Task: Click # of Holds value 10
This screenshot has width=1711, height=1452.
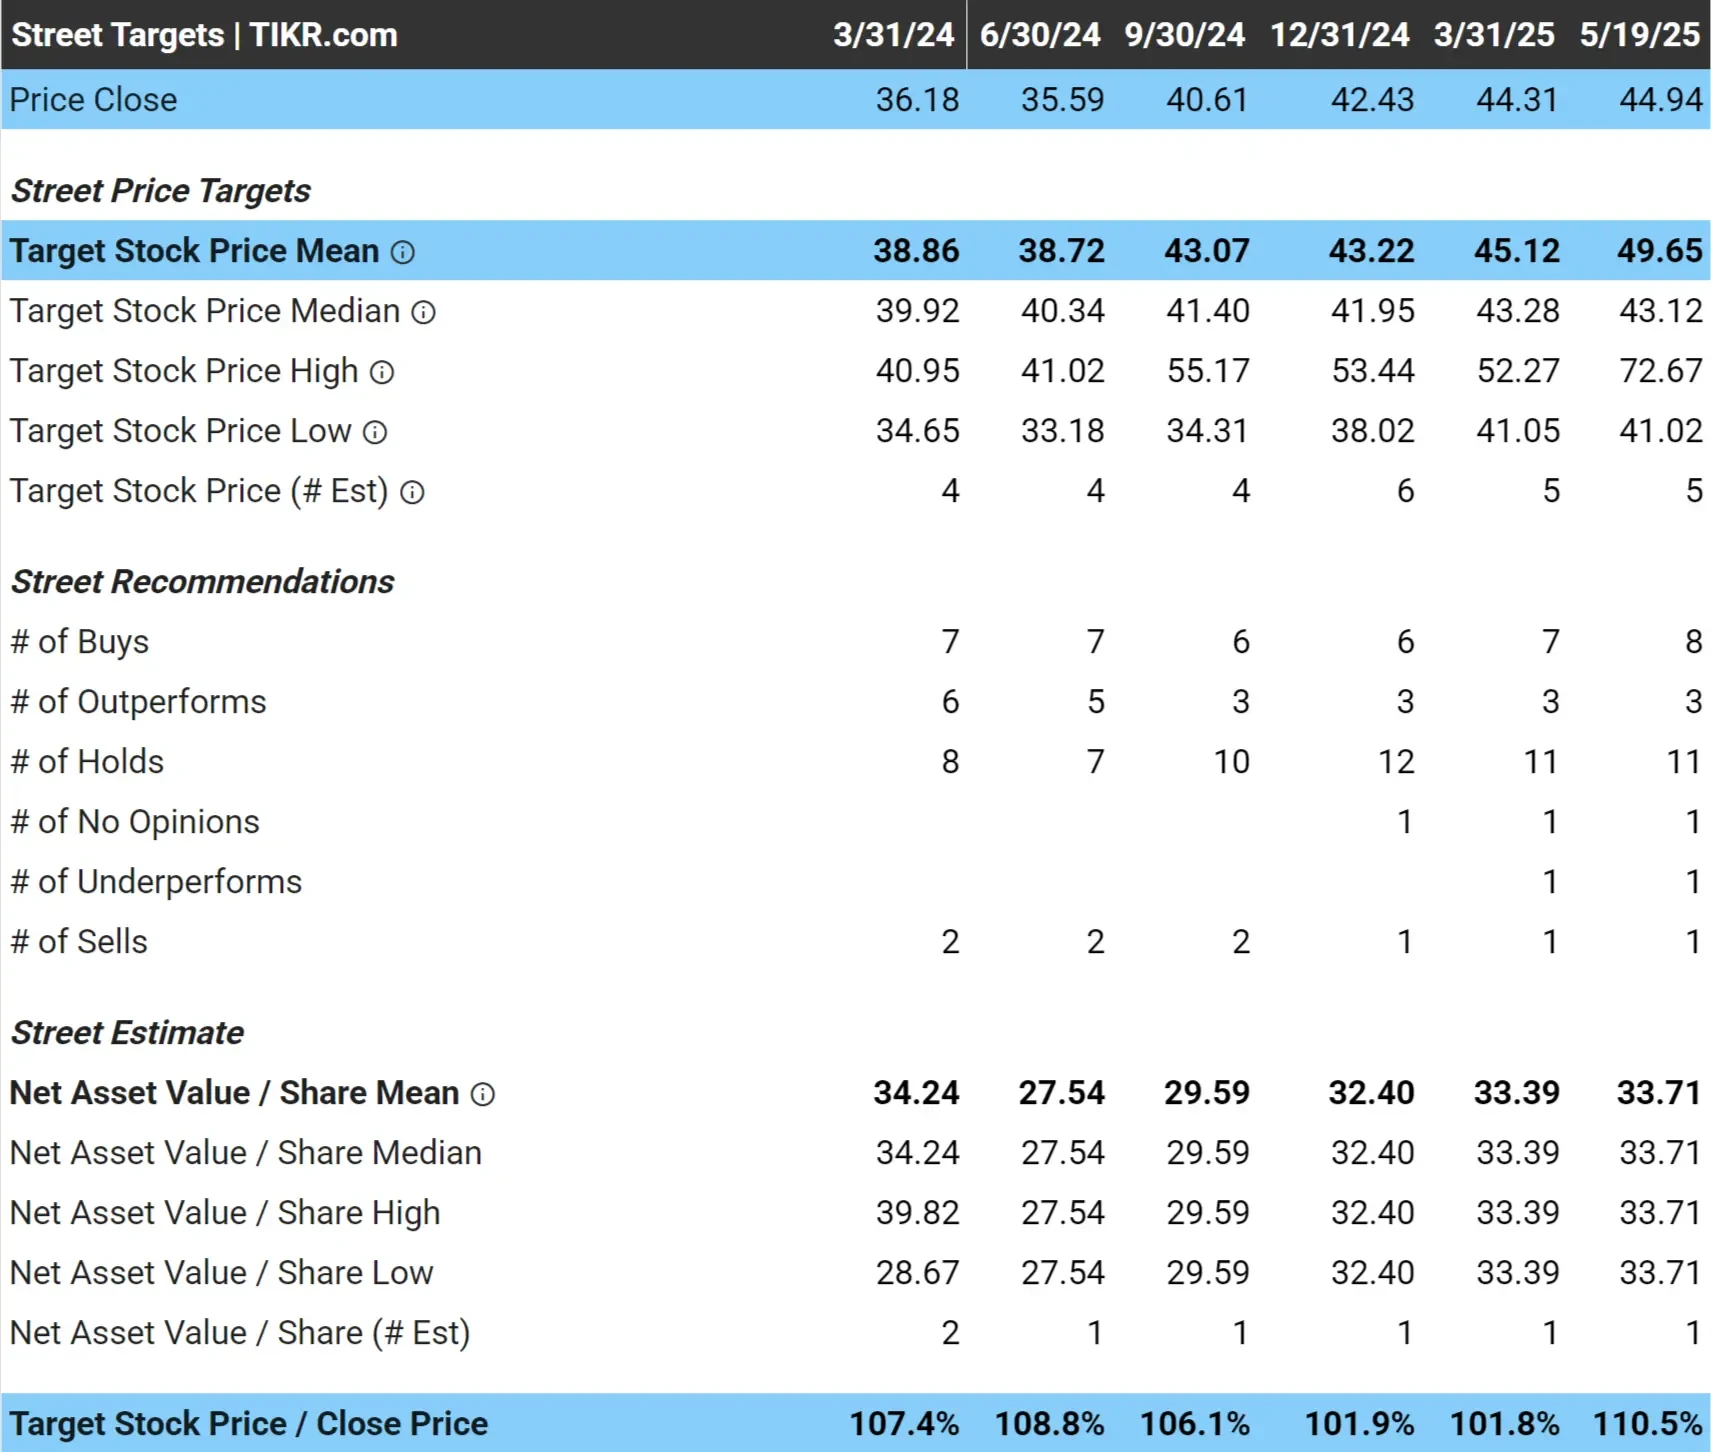Action: point(1232,762)
